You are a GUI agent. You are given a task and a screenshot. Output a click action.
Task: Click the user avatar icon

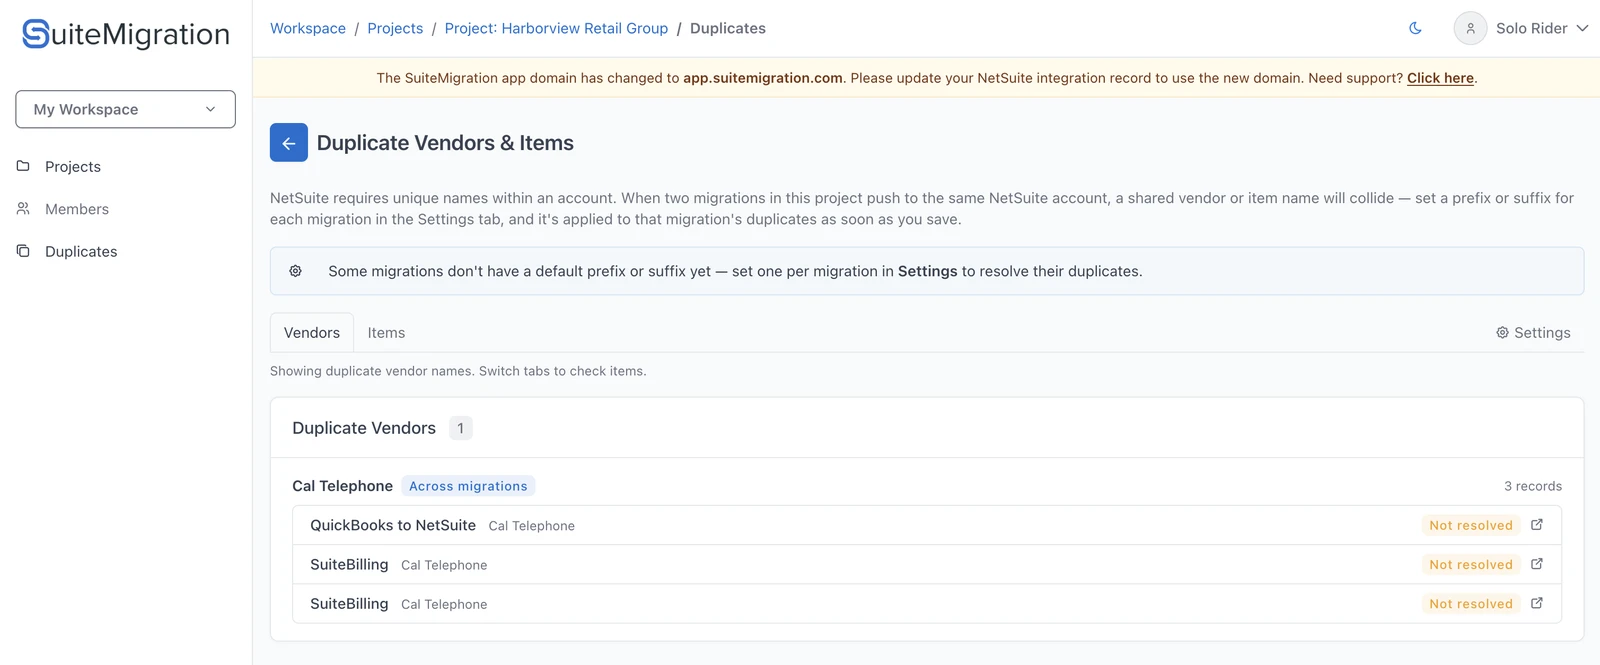coord(1470,28)
